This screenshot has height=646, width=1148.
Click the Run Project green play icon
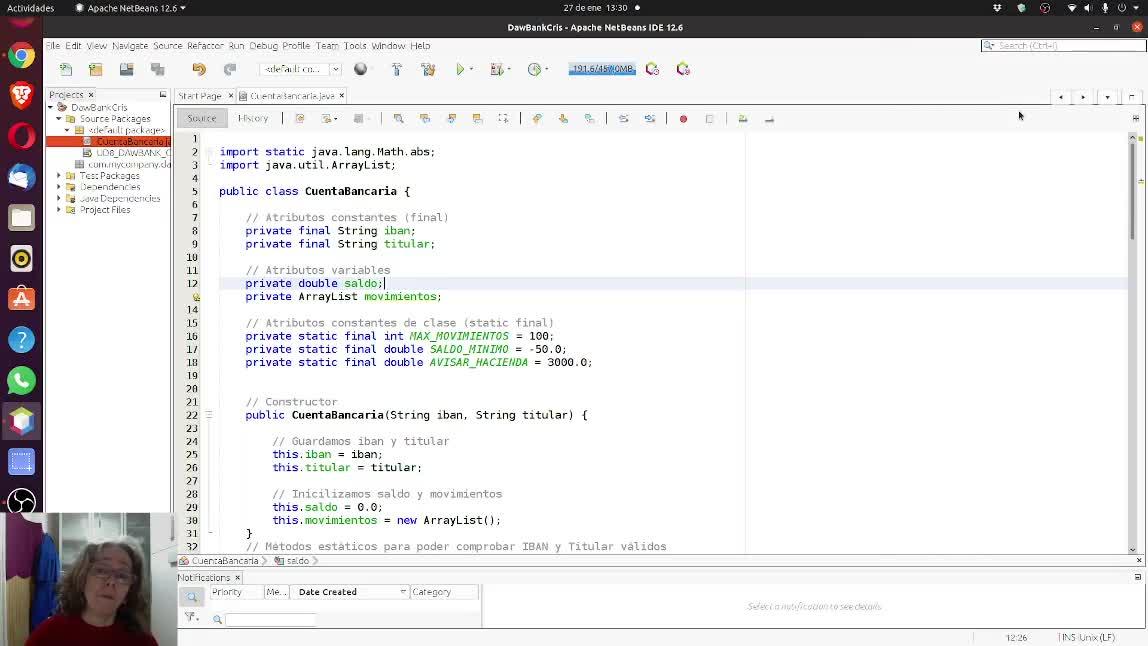[460, 69]
